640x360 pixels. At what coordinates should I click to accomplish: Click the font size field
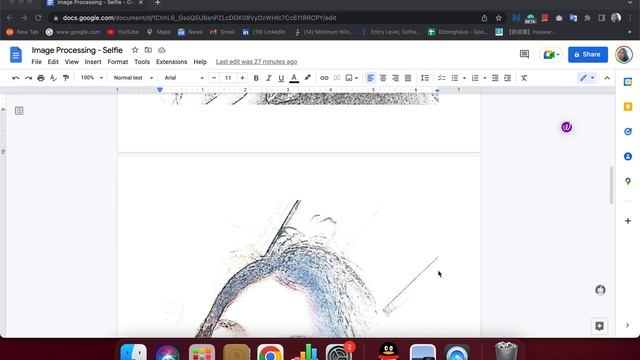pos(228,78)
